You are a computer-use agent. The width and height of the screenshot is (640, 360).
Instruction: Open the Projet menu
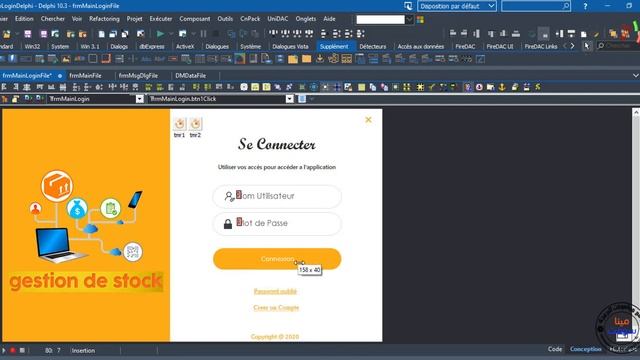[134, 19]
